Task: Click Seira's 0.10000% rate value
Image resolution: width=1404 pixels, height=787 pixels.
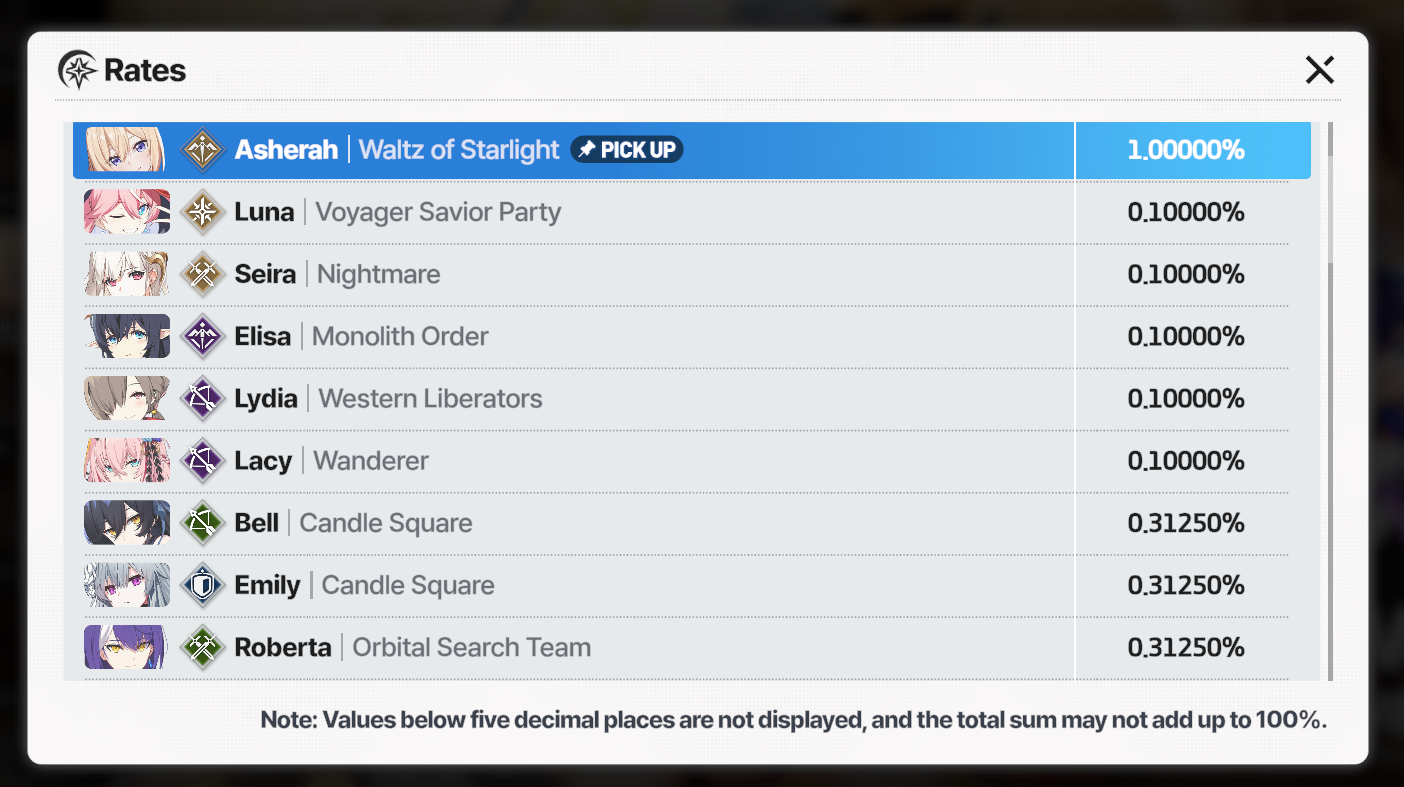Action: tap(1186, 274)
